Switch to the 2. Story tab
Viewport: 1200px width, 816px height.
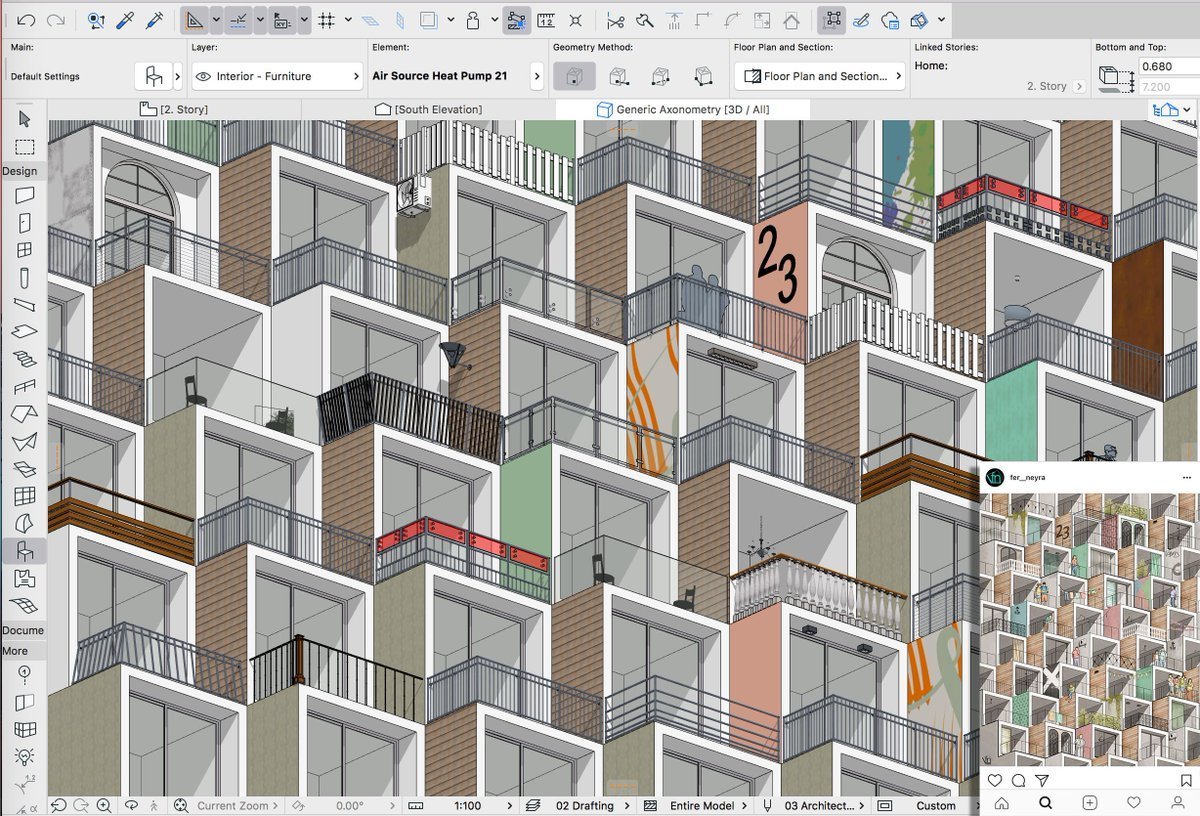coord(174,109)
